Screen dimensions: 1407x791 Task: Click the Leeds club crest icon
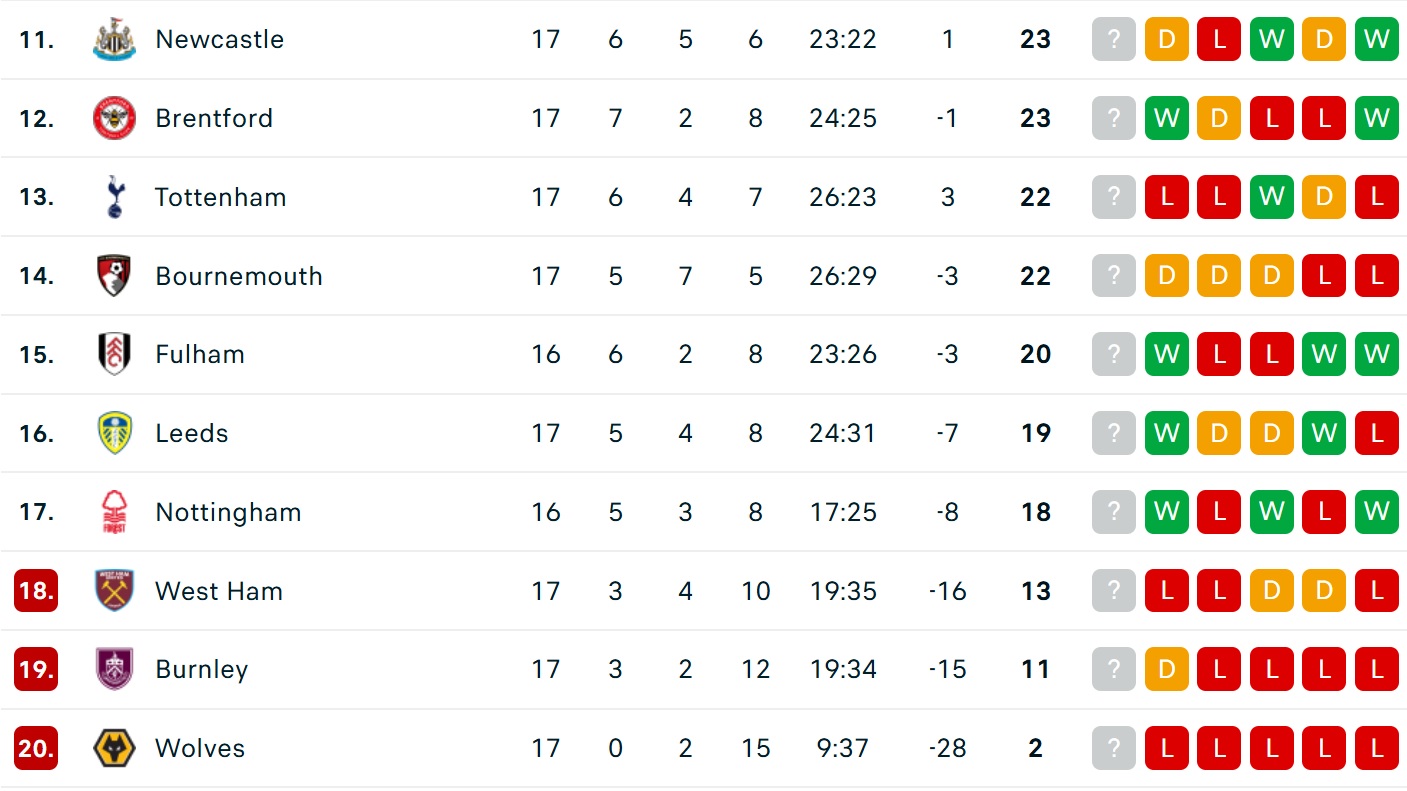tap(114, 433)
